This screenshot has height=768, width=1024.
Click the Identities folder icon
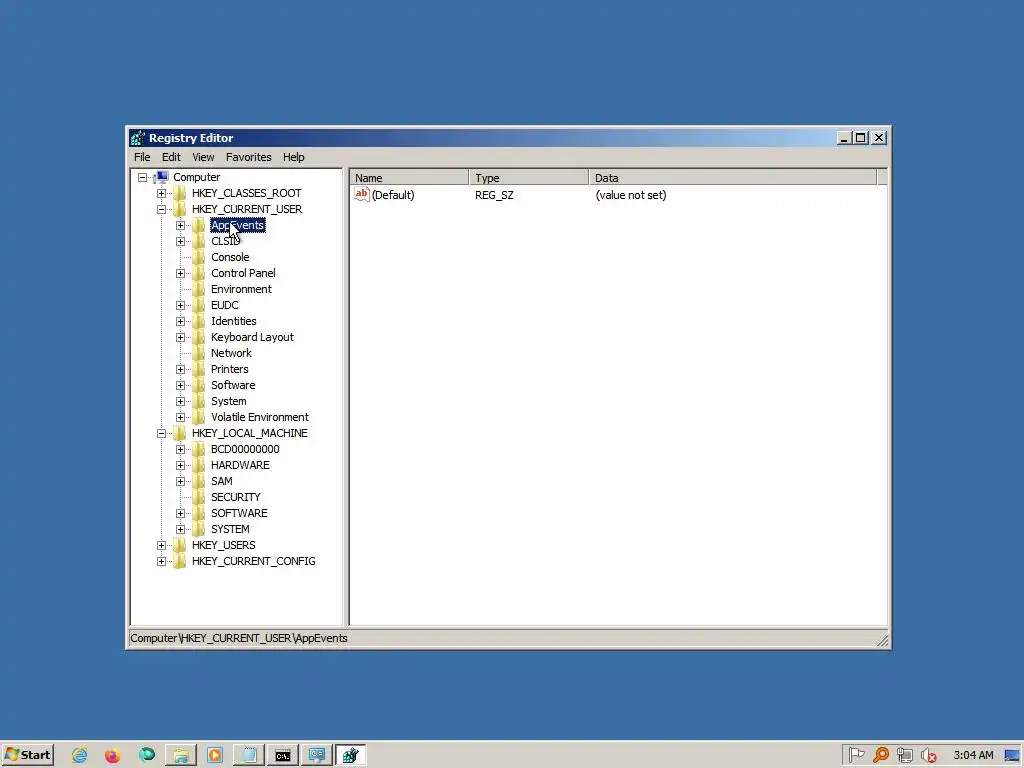(199, 321)
